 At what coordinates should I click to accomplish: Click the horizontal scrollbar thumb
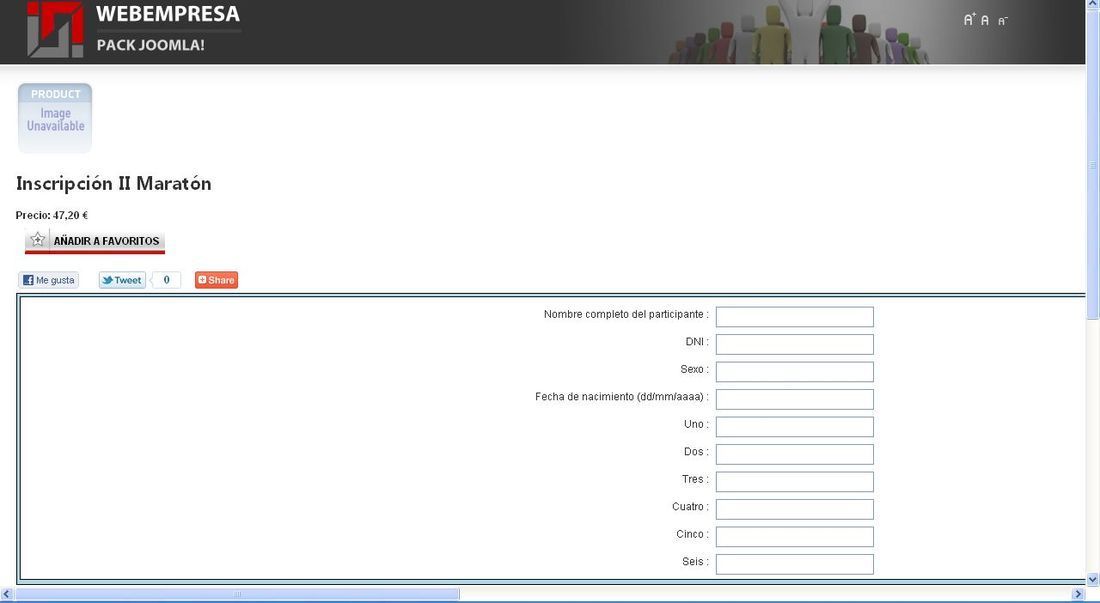pyautogui.click(x=237, y=595)
